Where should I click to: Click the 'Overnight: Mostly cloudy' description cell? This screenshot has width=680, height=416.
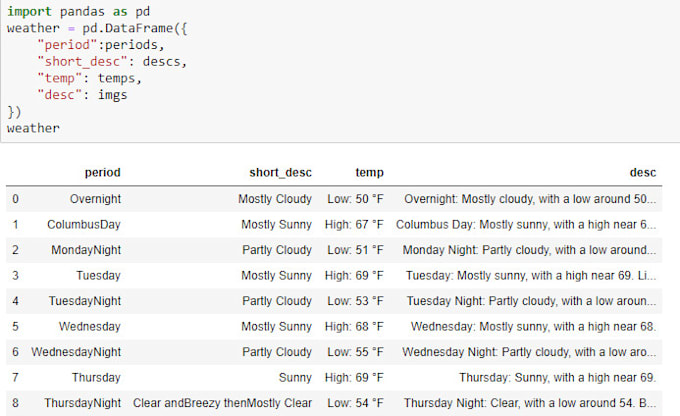(x=530, y=199)
